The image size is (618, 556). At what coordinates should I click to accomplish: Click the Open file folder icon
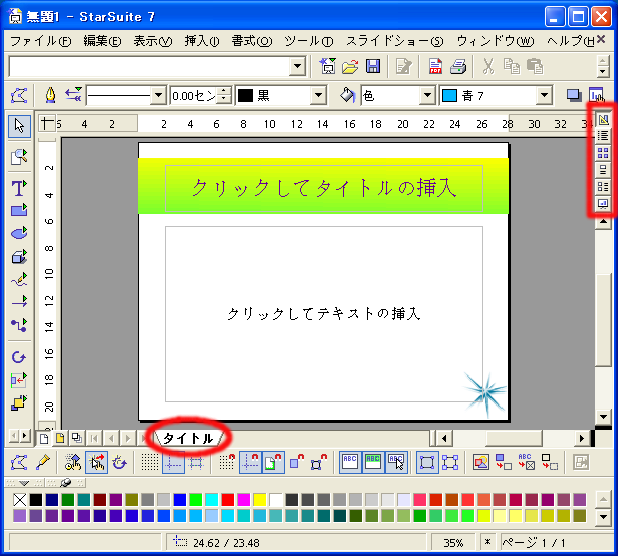click(350, 66)
